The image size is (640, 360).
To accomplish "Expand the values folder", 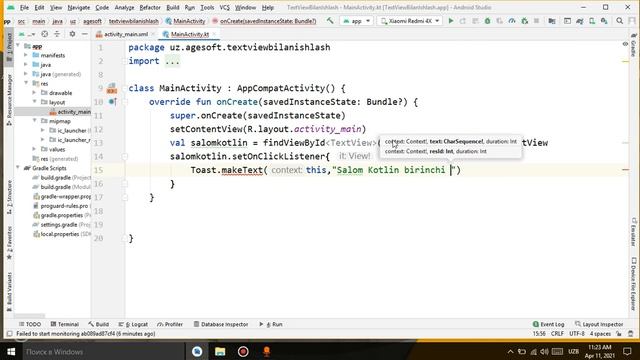I will 34,149.
